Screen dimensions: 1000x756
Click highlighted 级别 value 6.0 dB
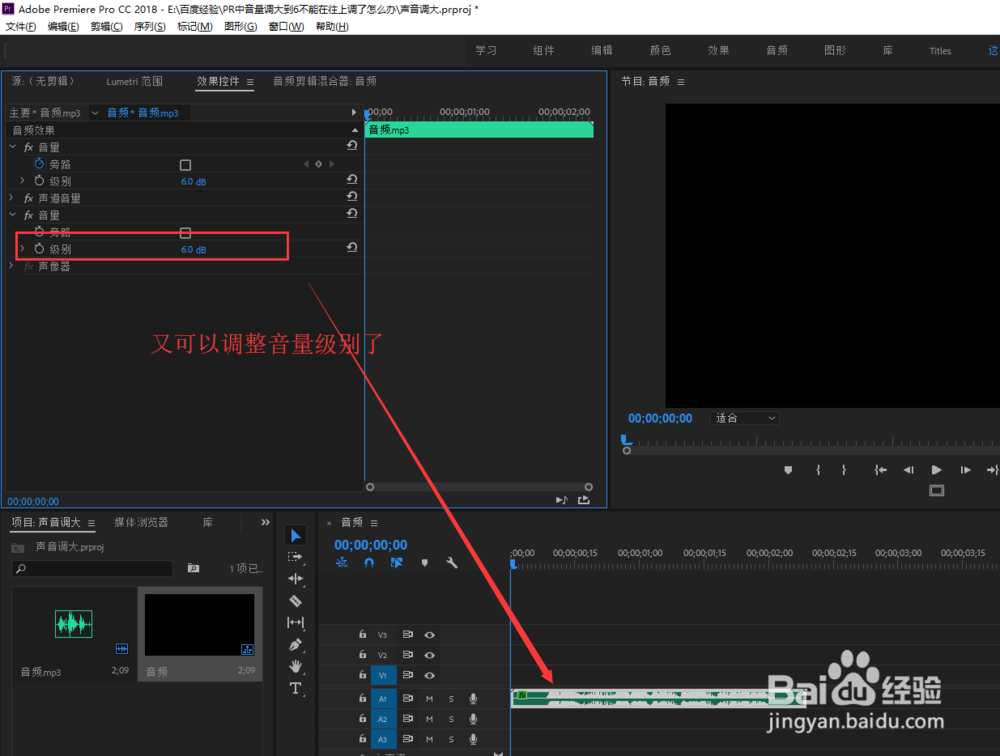point(193,249)
